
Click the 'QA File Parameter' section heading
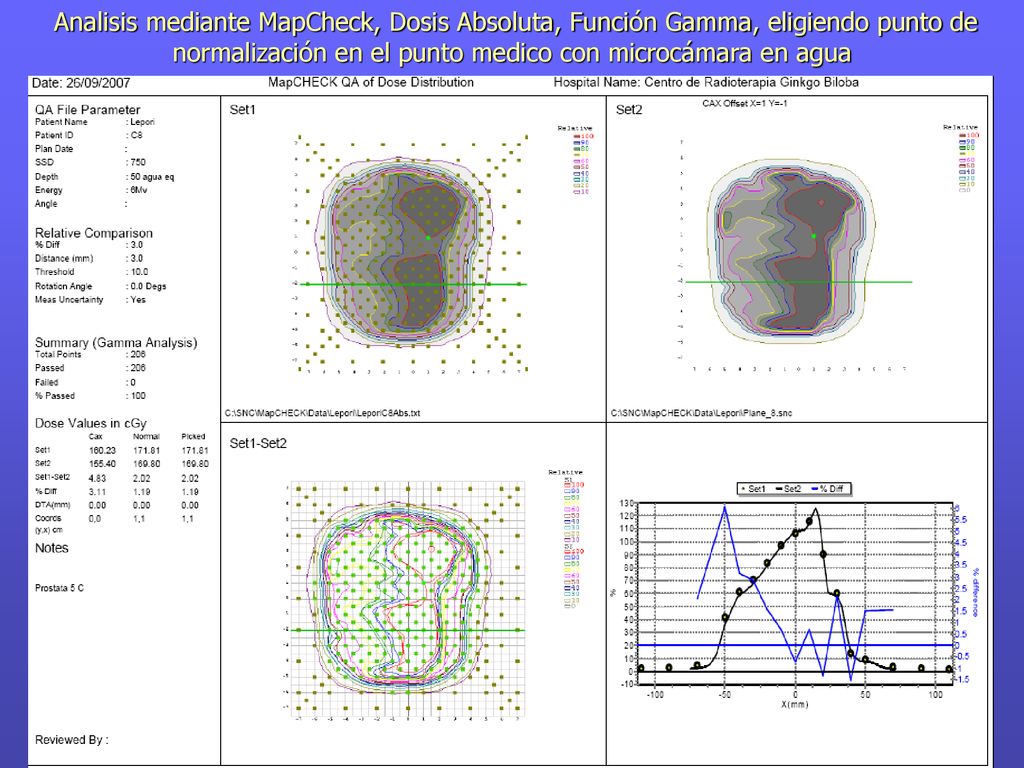(88, 110)
